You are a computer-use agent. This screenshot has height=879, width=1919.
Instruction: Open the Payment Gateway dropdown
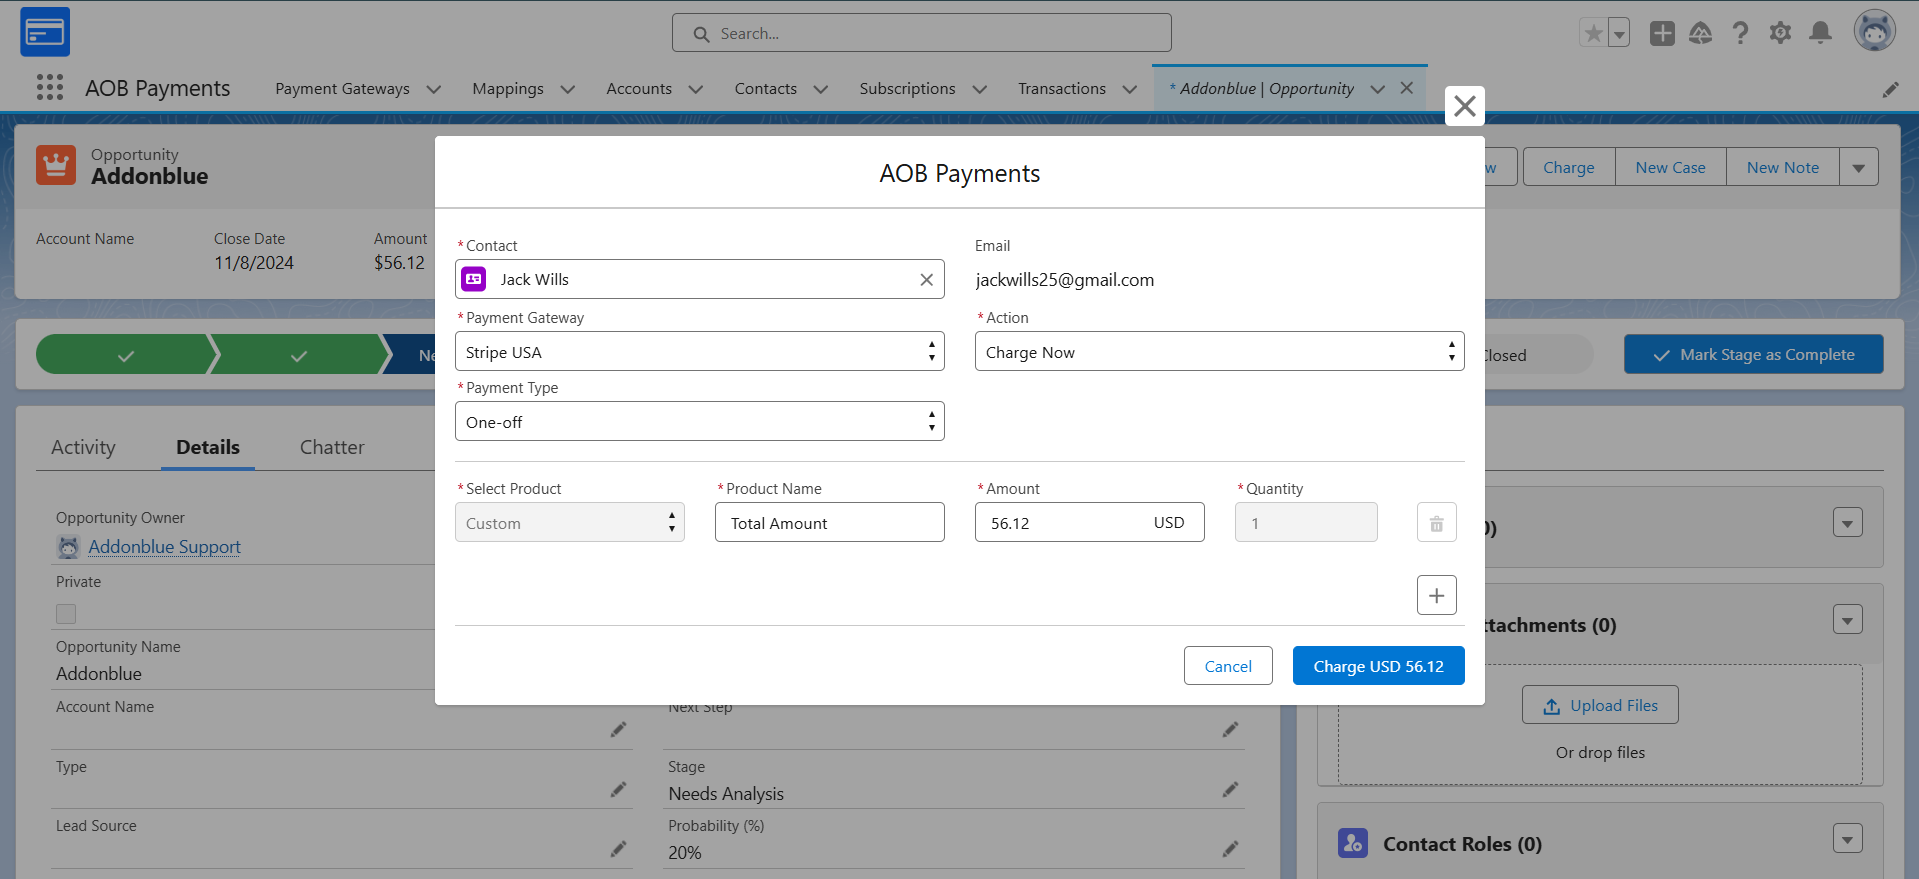click(x=699, y=352)
